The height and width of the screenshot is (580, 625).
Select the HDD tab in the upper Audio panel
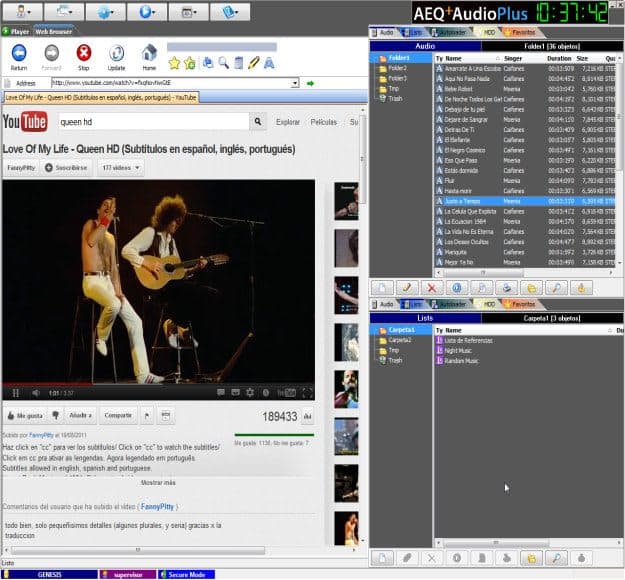click(488, 32)
